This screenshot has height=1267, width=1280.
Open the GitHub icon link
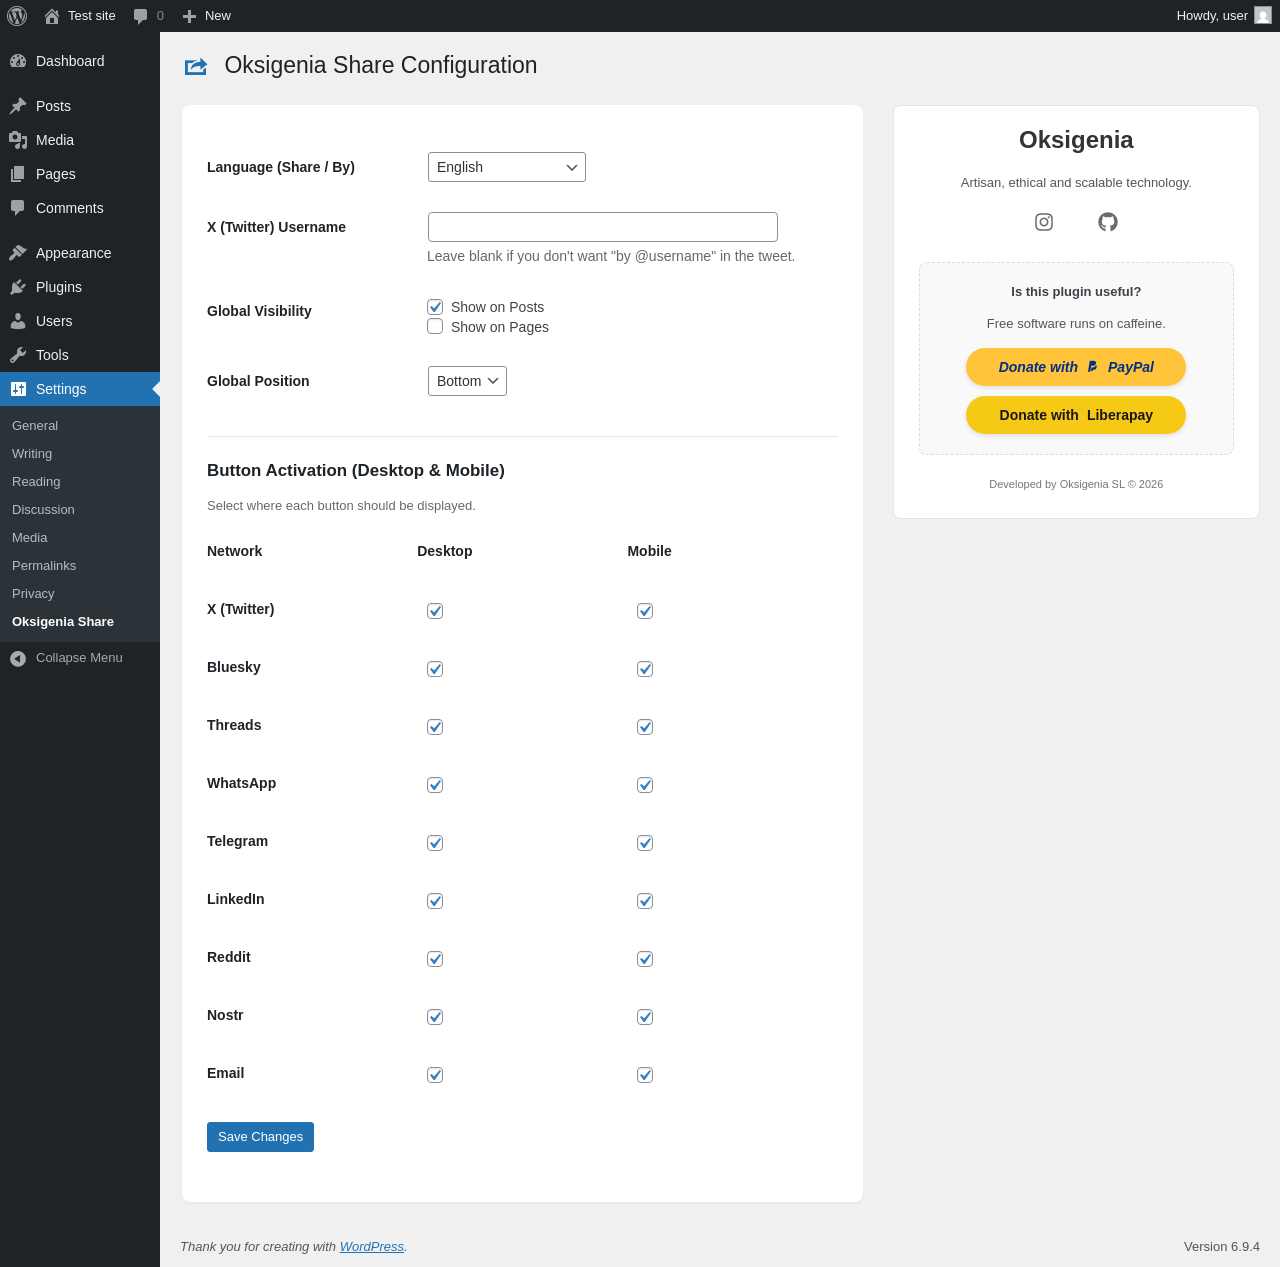pos(1108,222)
